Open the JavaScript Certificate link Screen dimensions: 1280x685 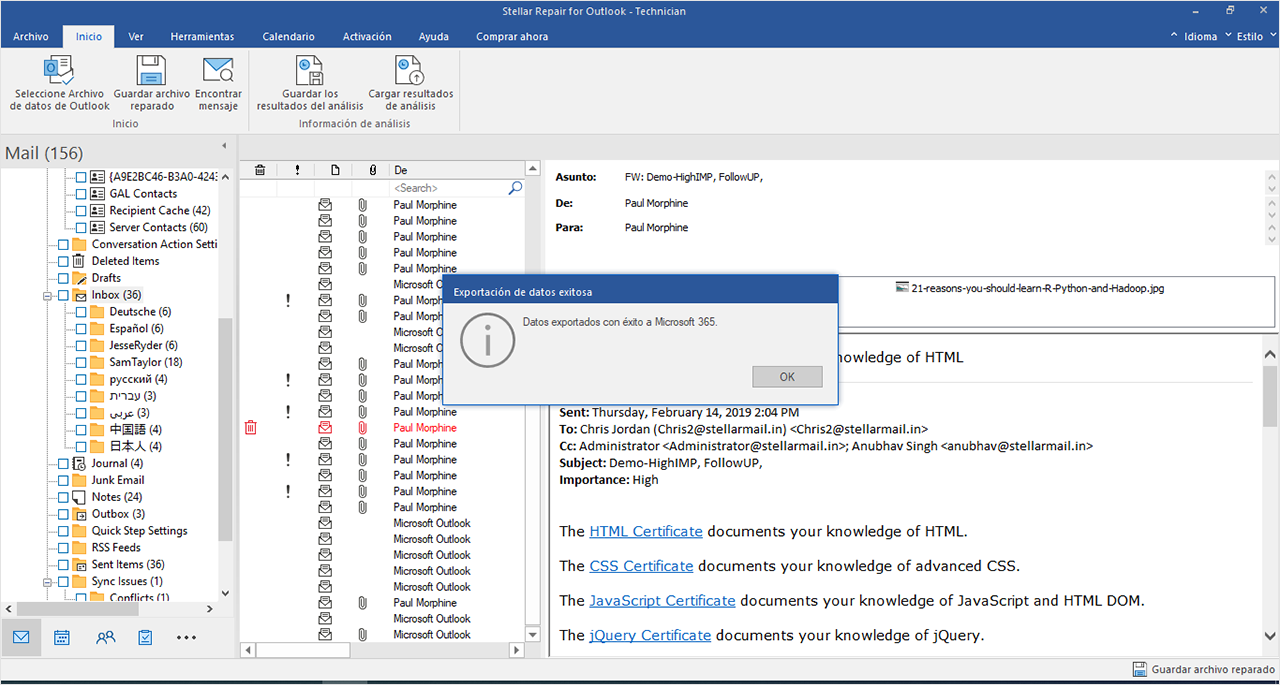pos(662,601)
